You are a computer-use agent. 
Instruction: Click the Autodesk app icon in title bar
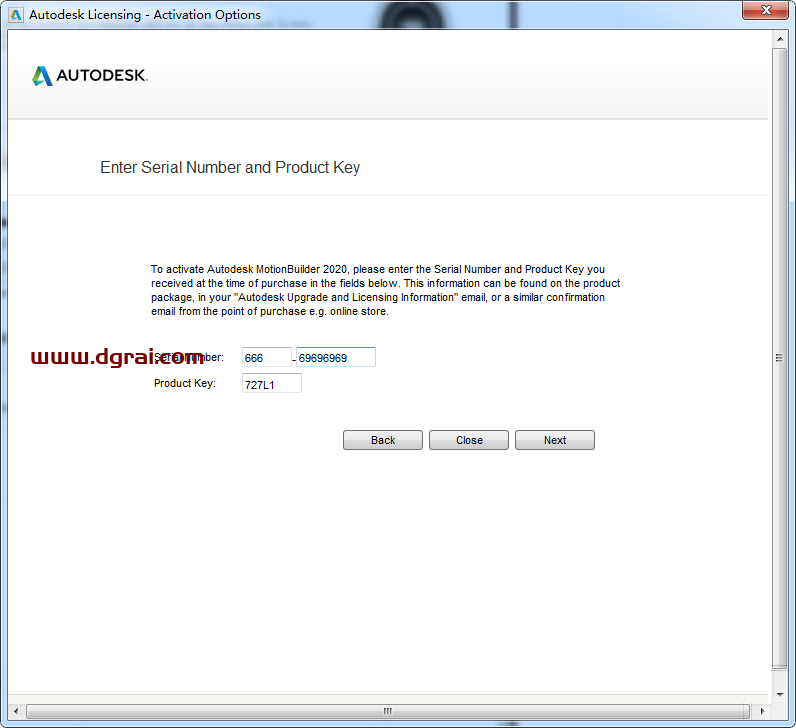coord(16,15)
